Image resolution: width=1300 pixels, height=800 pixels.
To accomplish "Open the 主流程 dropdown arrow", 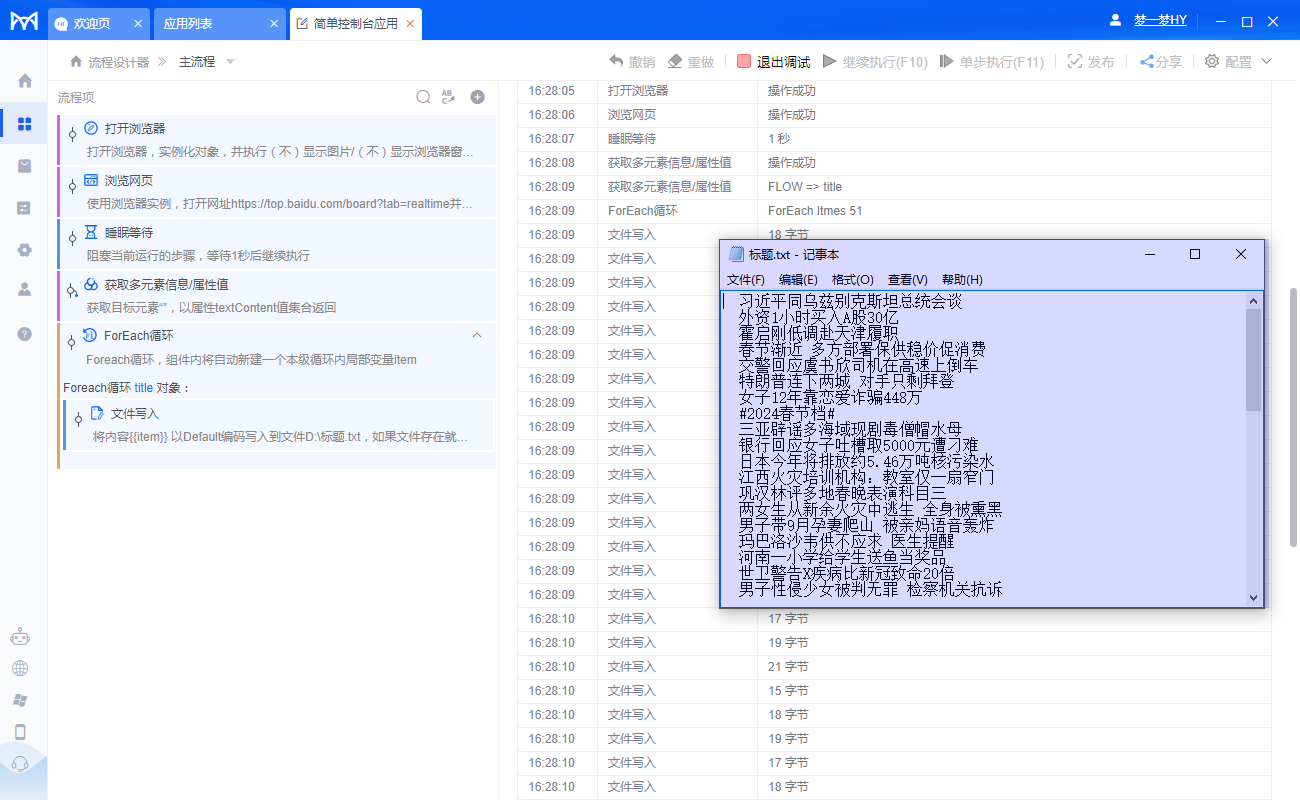I will point(230,62).
